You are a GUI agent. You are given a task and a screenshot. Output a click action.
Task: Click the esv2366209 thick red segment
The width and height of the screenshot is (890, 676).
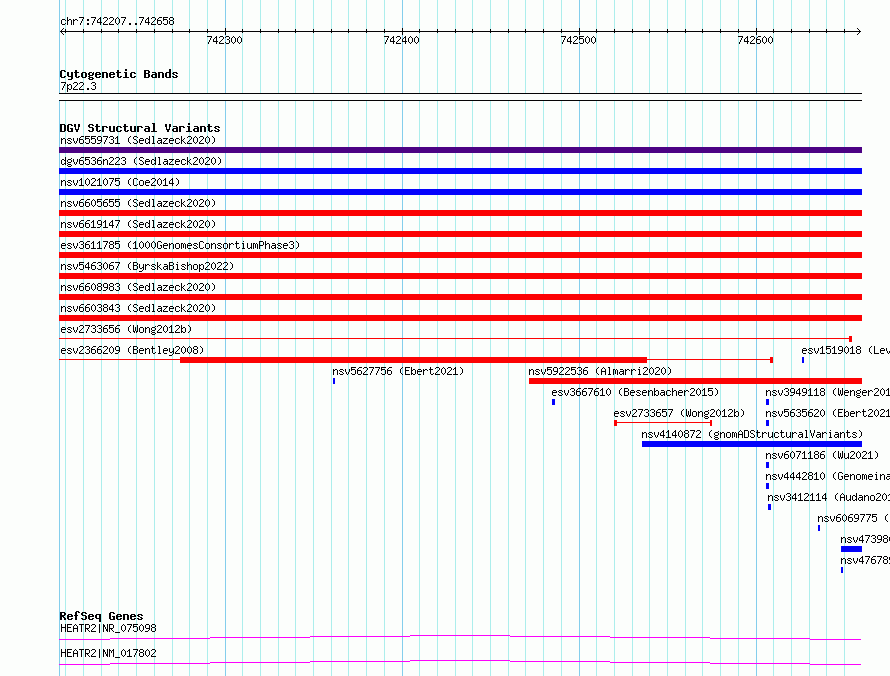tap(413, 360)
